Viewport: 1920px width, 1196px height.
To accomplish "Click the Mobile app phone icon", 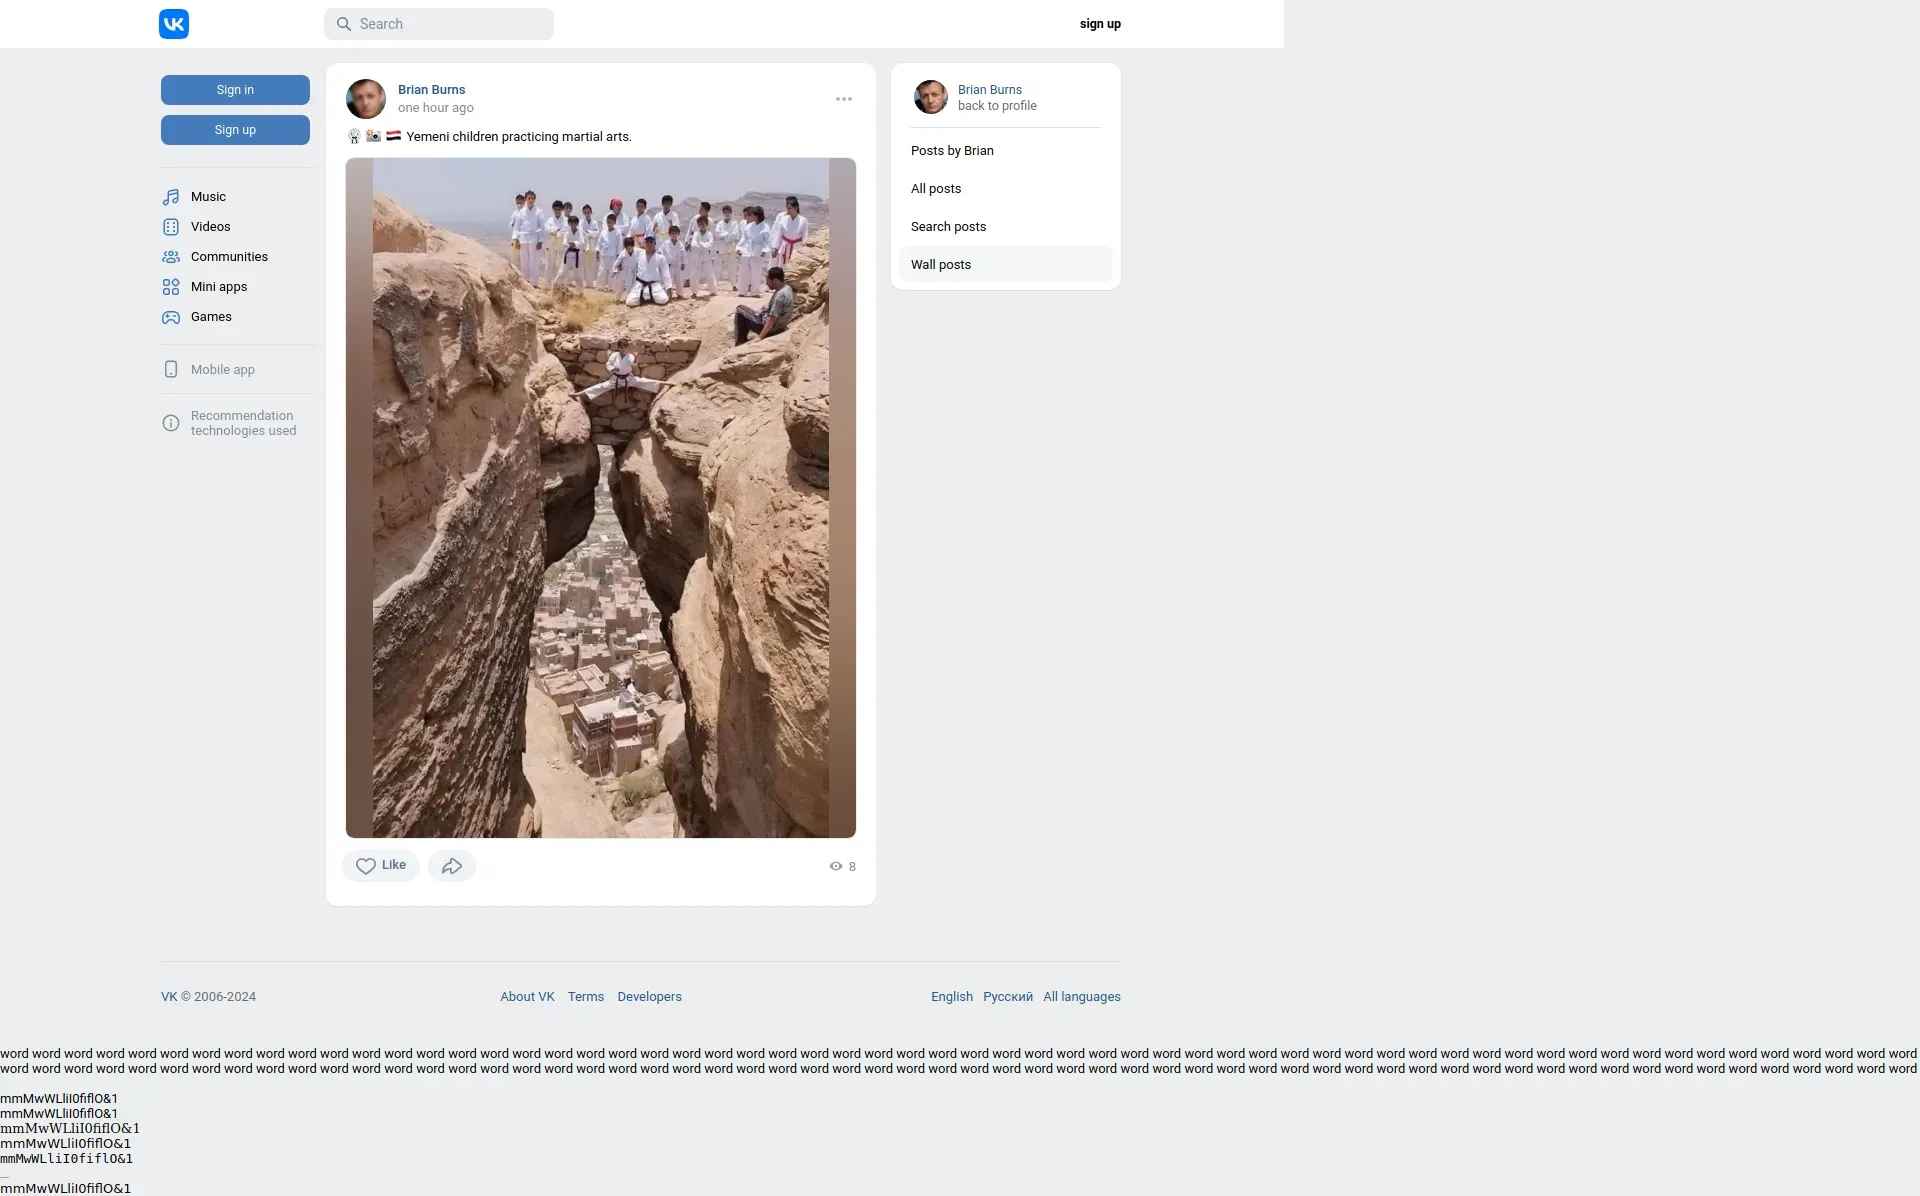I will pyautogui.click(x=171, y=370).
